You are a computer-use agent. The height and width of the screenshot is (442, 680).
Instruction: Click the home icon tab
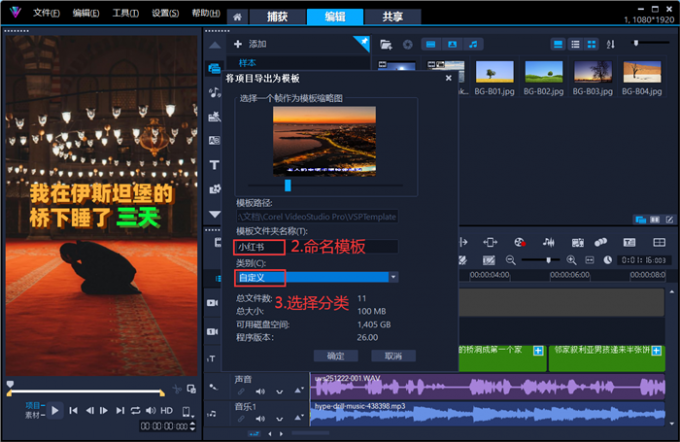pos(236,17)
